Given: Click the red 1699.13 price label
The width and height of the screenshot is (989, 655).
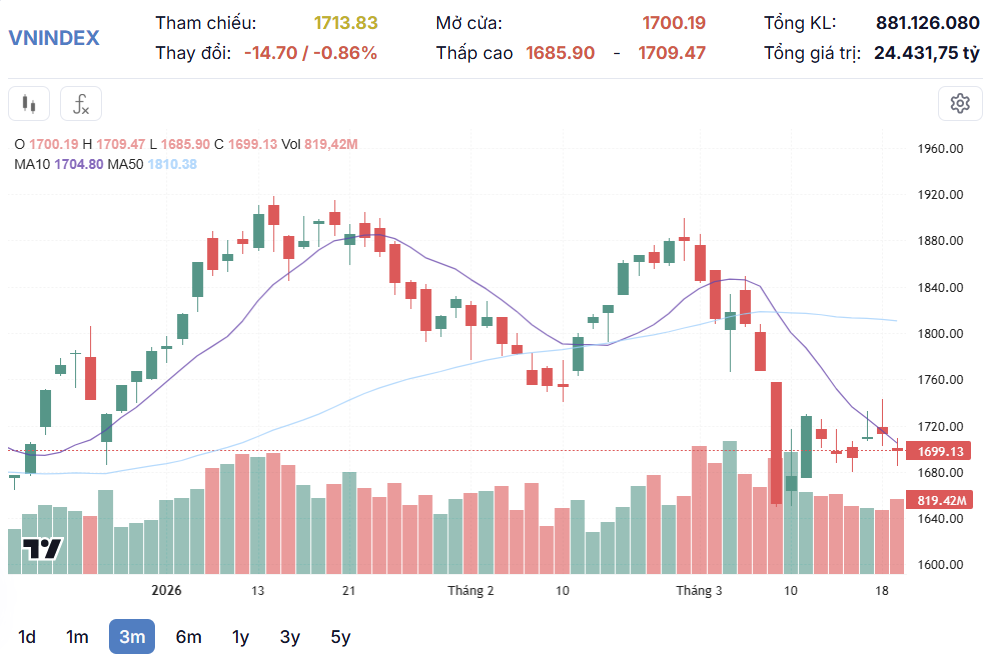Looking at the screenshot, I should tap(940, 452).
